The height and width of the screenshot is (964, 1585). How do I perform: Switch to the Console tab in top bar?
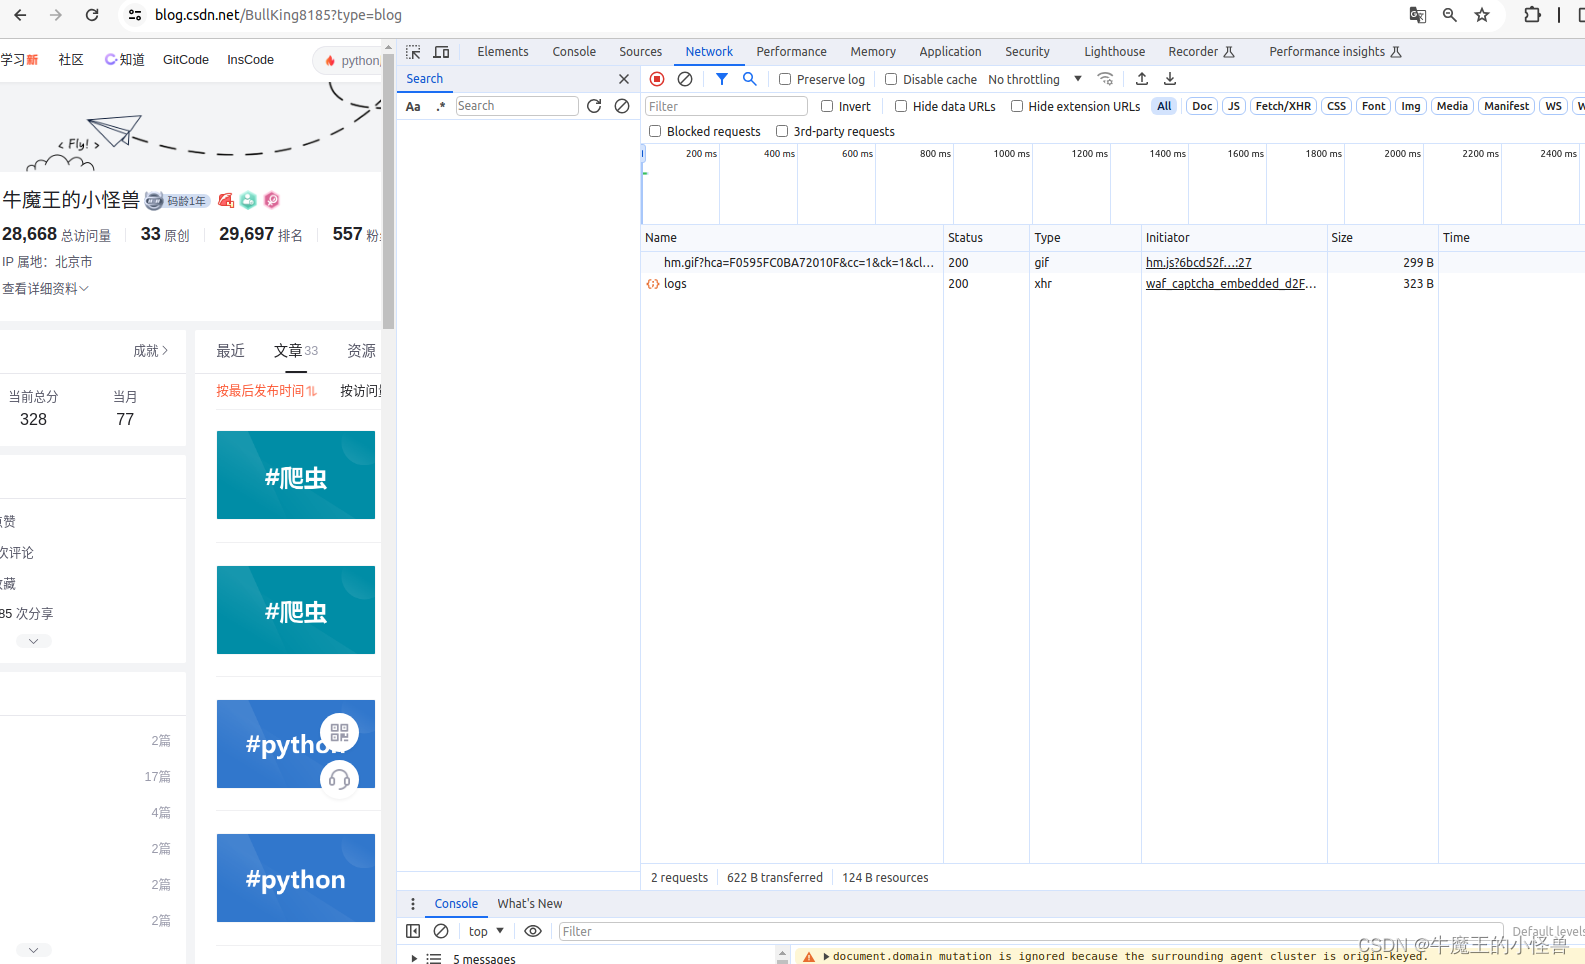click(x=574, y=52)
